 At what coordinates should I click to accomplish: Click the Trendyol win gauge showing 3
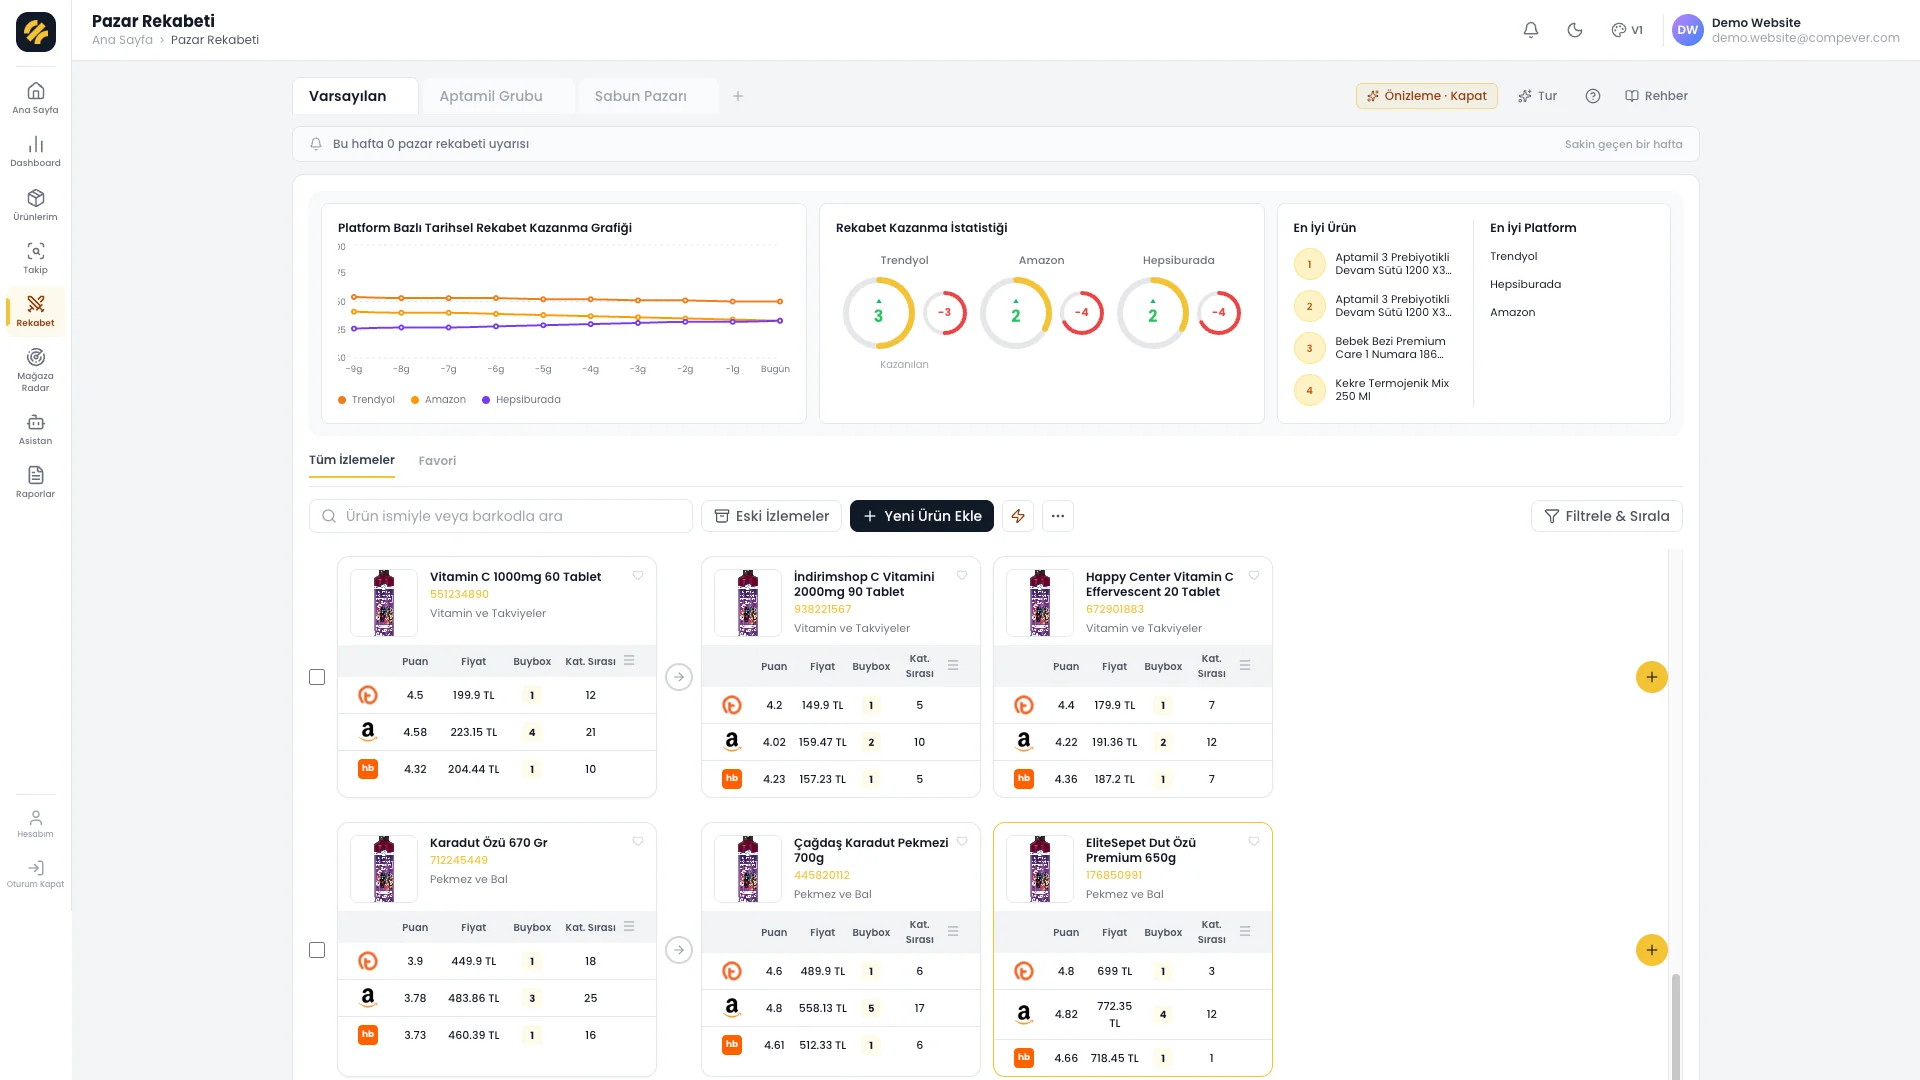[879, 313]
